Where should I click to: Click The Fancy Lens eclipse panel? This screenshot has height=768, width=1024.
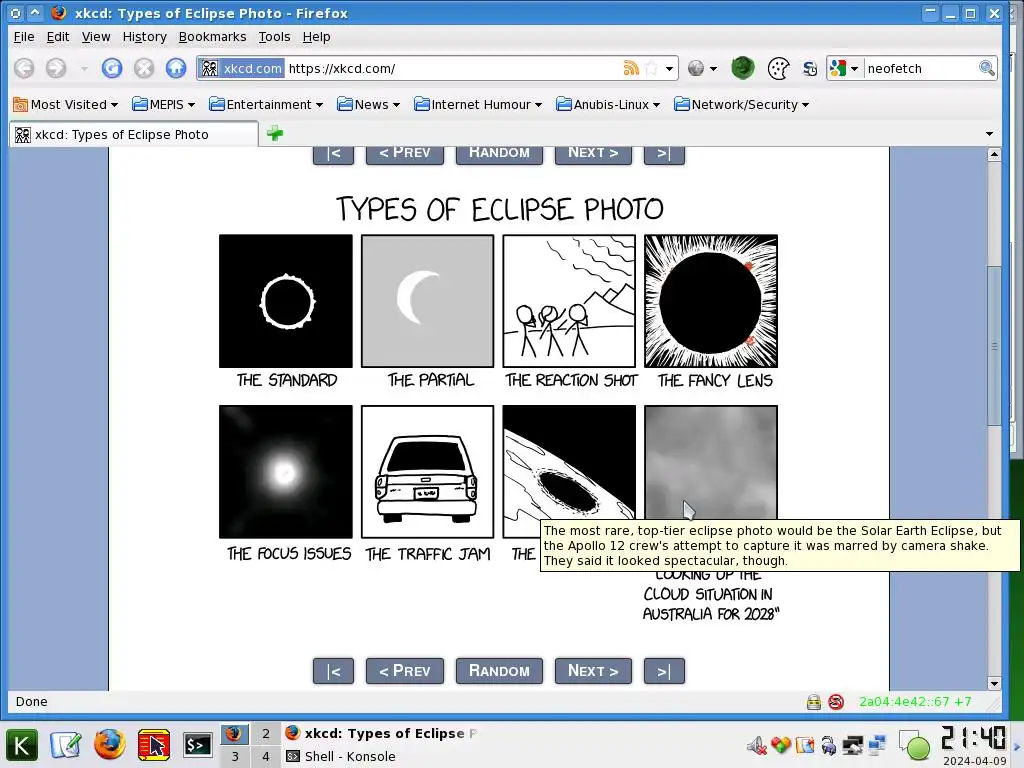point(711,301)
